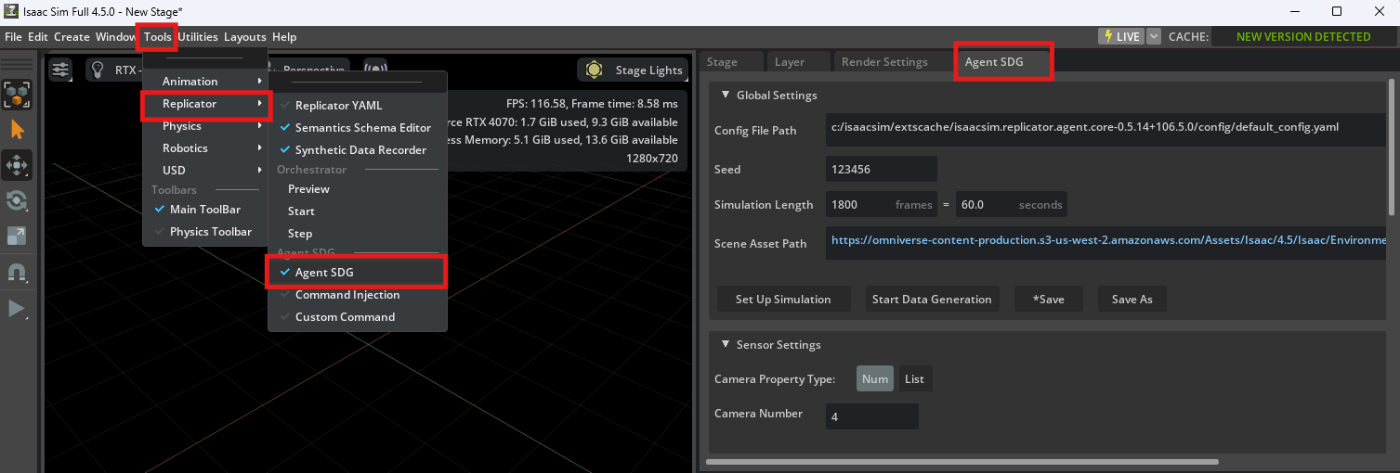Open the Stage Lights sun icon
The width and height of the screenshot is (1400, 473).
[595, 70]
